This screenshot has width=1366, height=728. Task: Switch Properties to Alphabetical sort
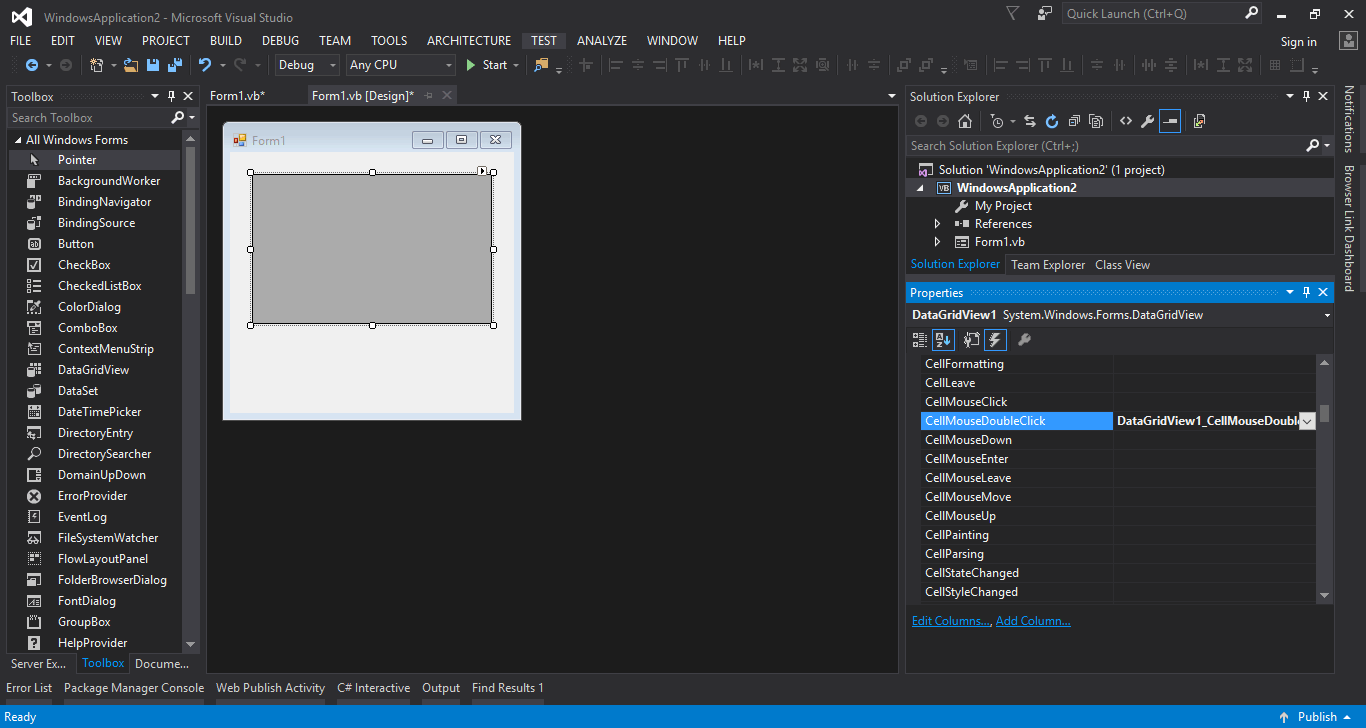(943, 340)
